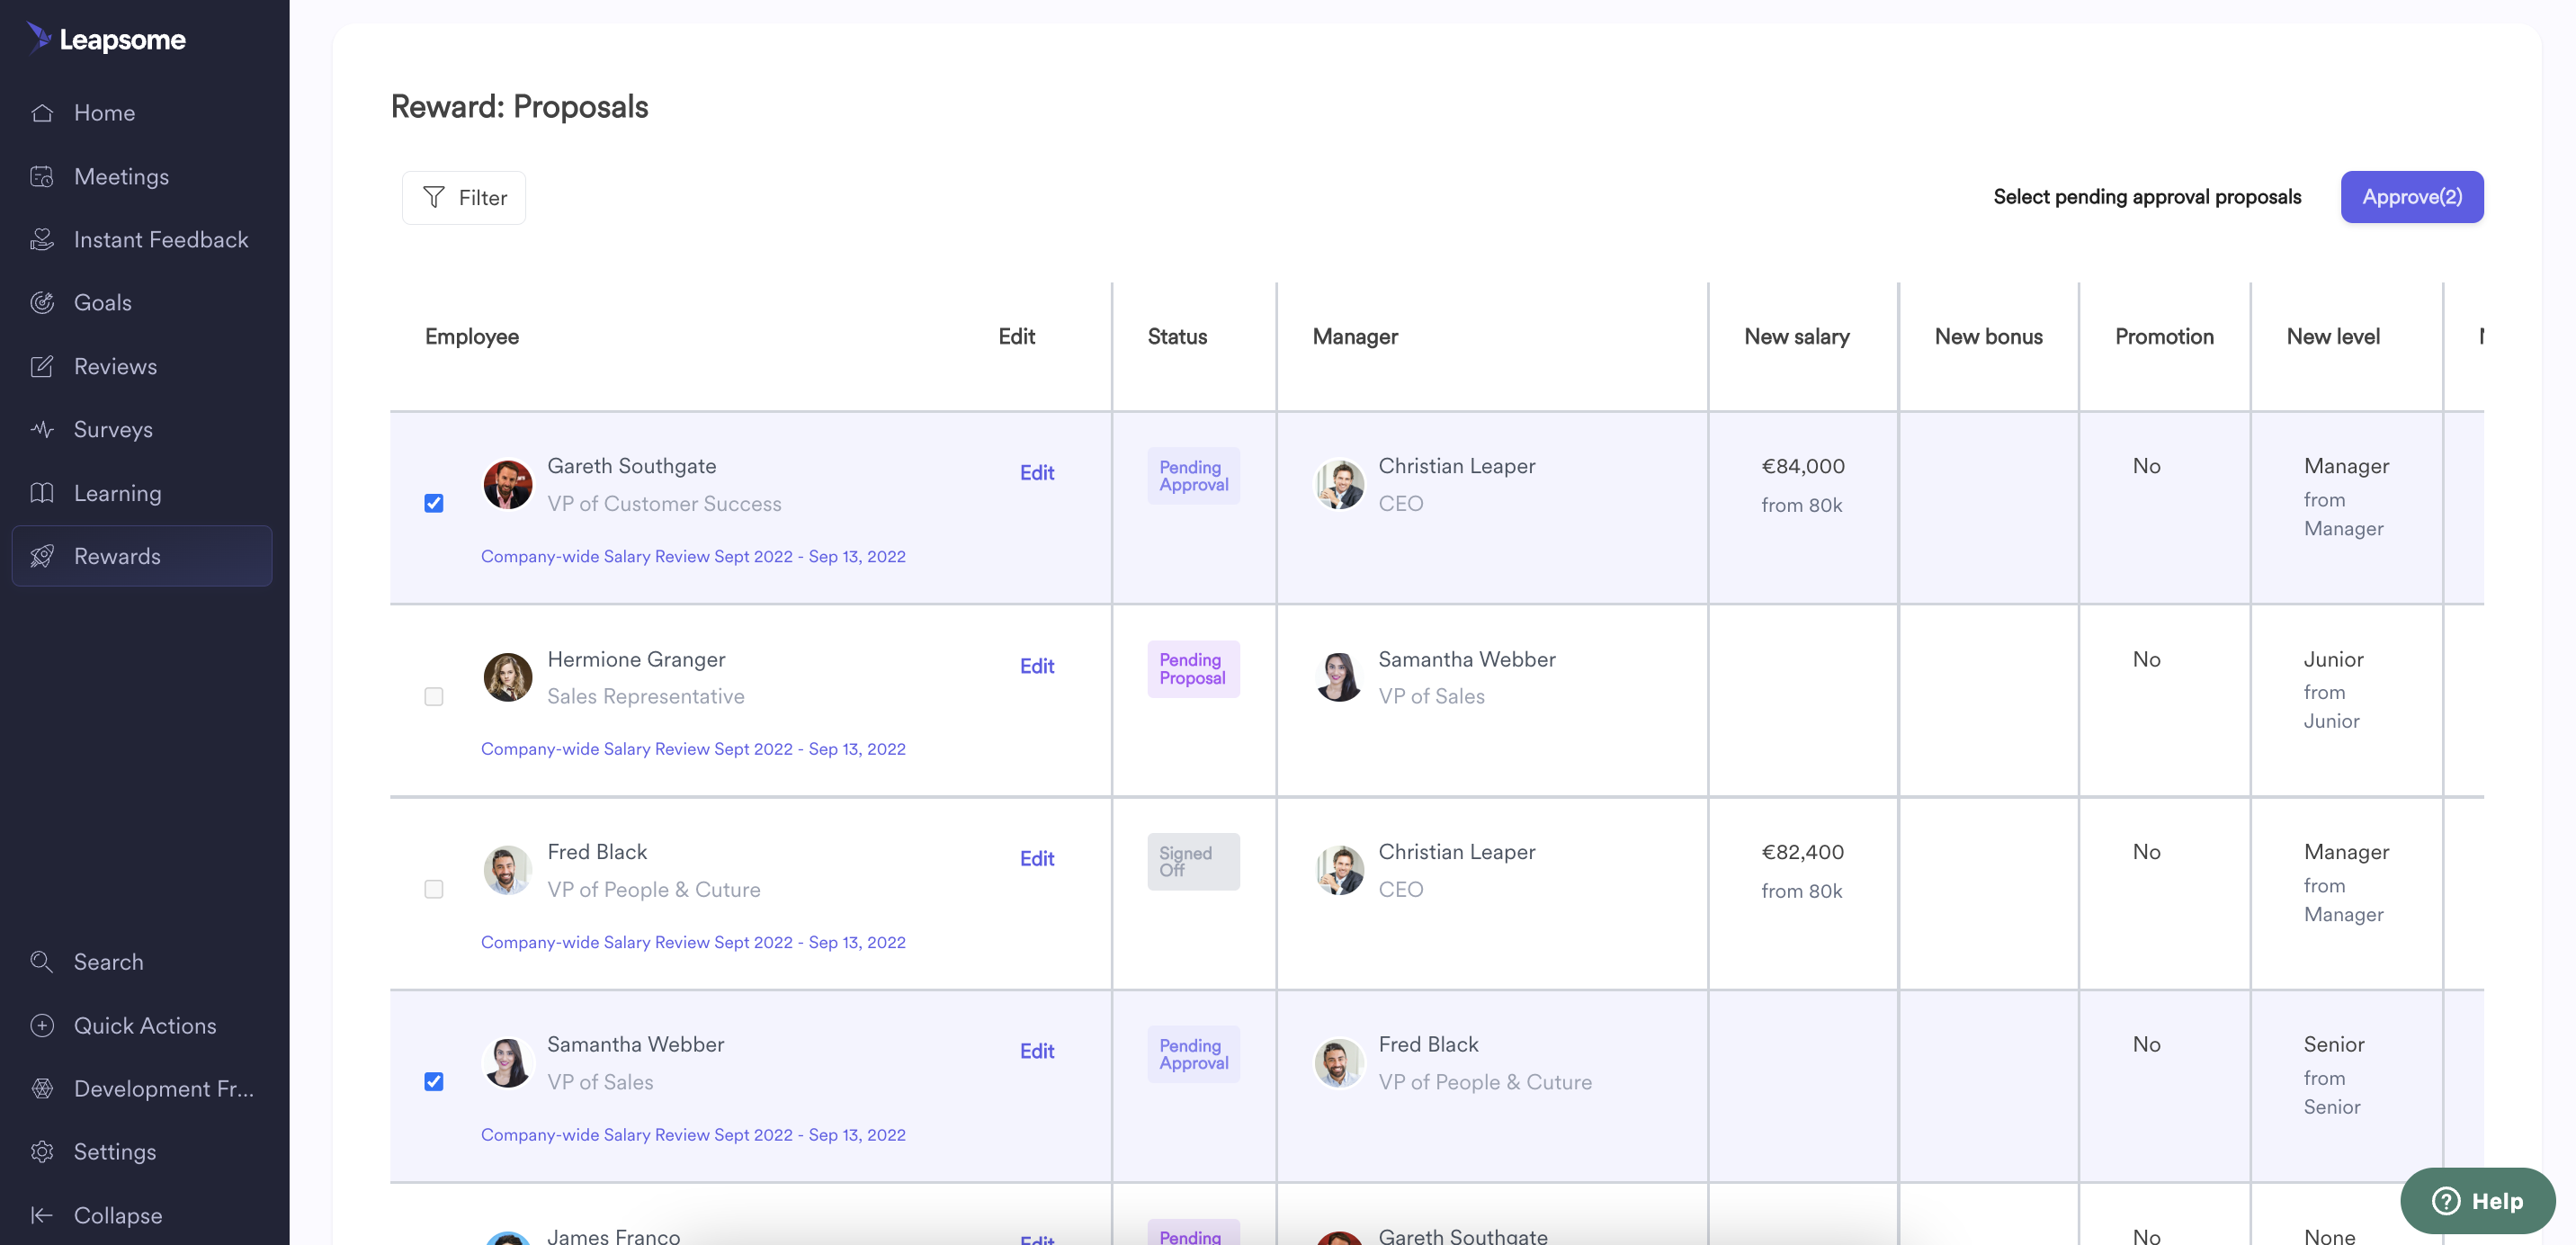This screenshot has width=2576, height=1245.
Task: Open salary review link under Hermione Granger
Action: pos(693,749)
